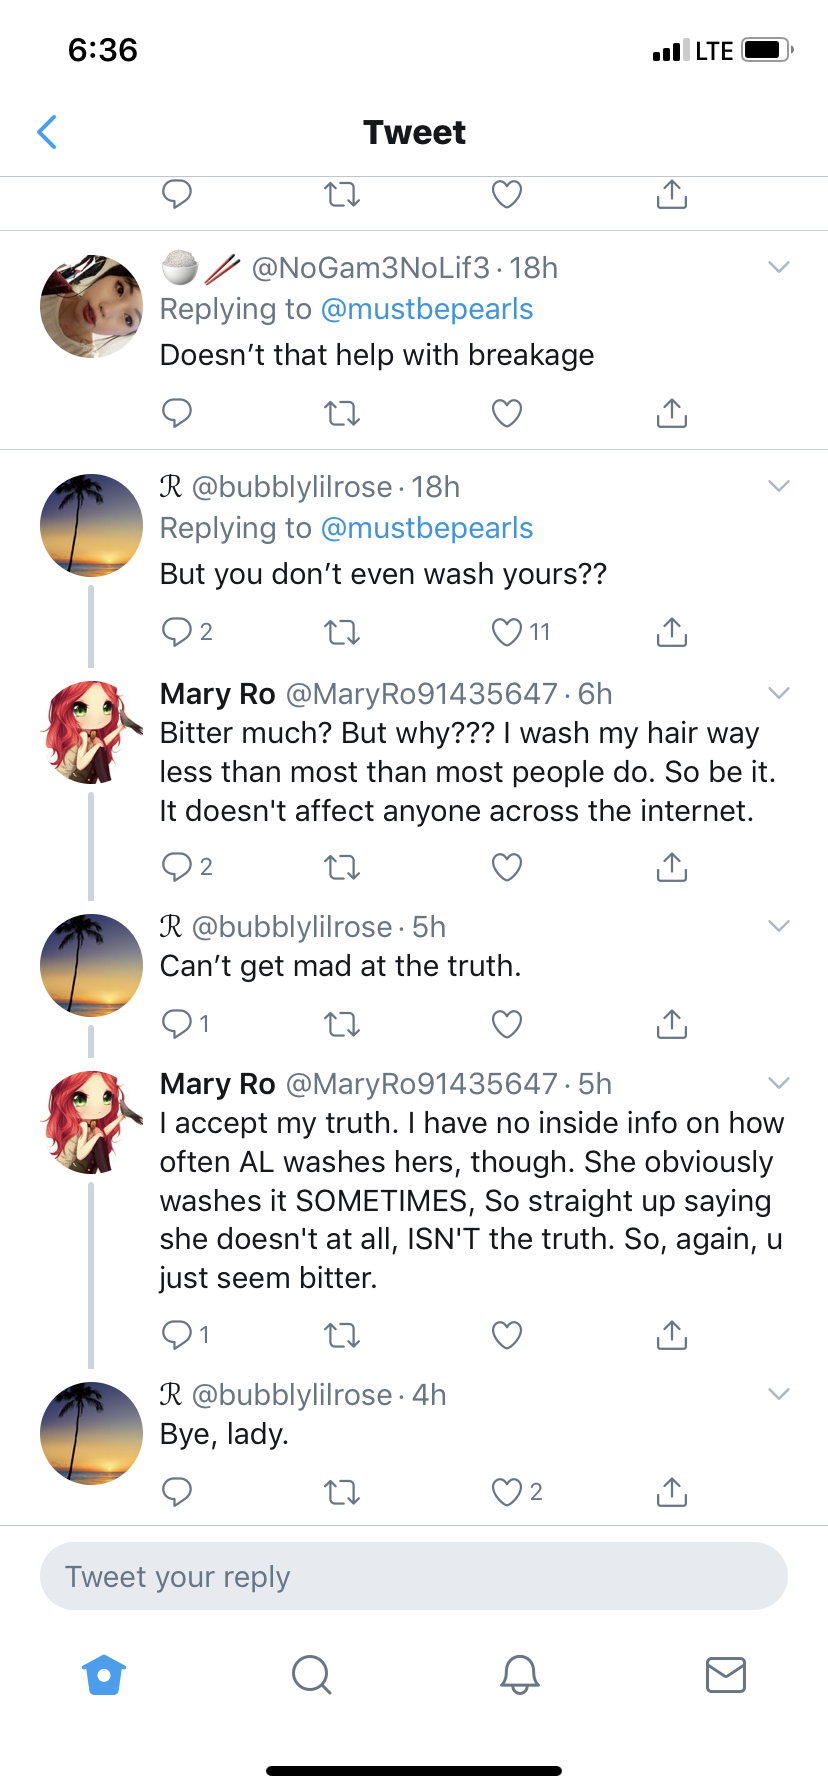
Task: Retweet the "Bye, lady." tweet
Action: 342,1492
